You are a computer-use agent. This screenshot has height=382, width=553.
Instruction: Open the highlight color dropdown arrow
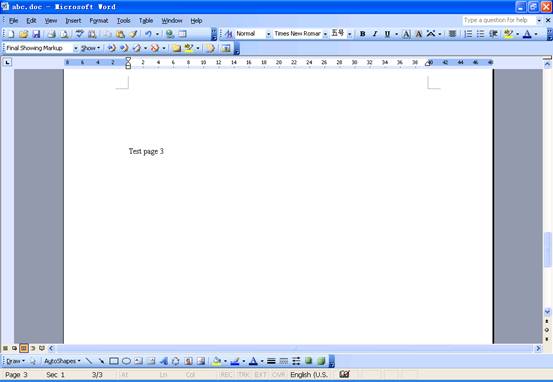pos(517,34)
